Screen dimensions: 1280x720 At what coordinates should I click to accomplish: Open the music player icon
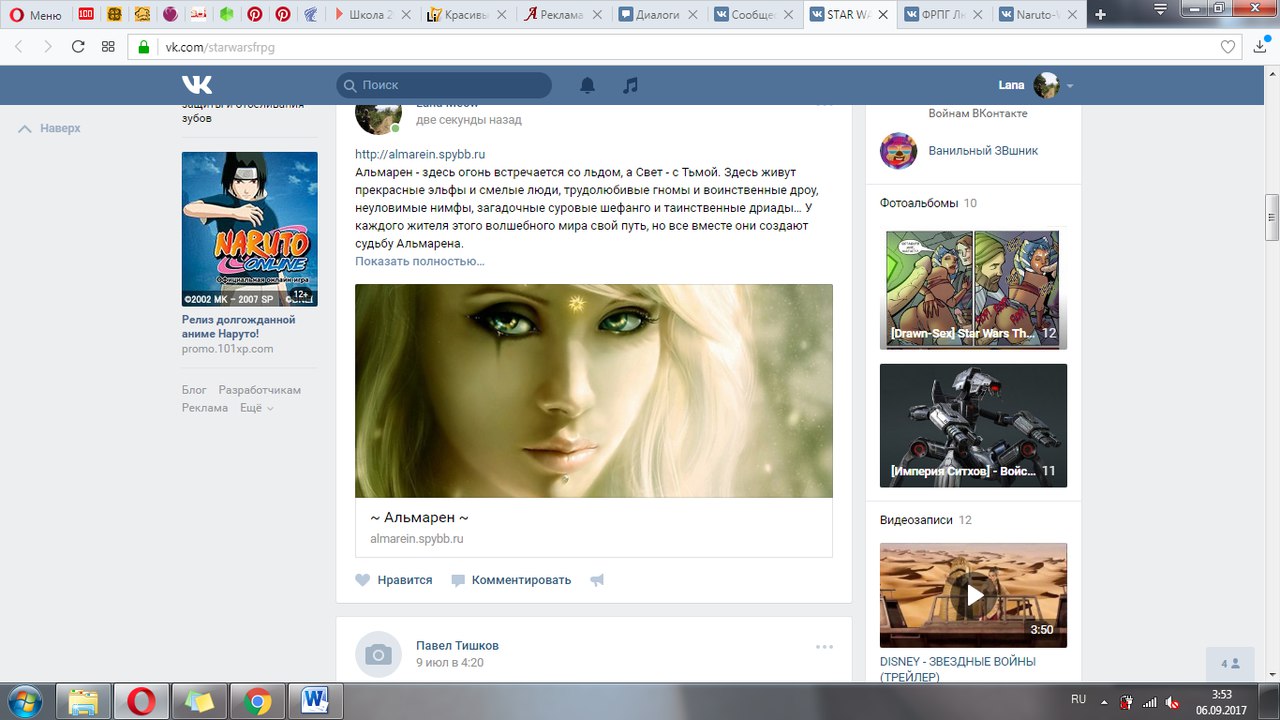point(630,86)
